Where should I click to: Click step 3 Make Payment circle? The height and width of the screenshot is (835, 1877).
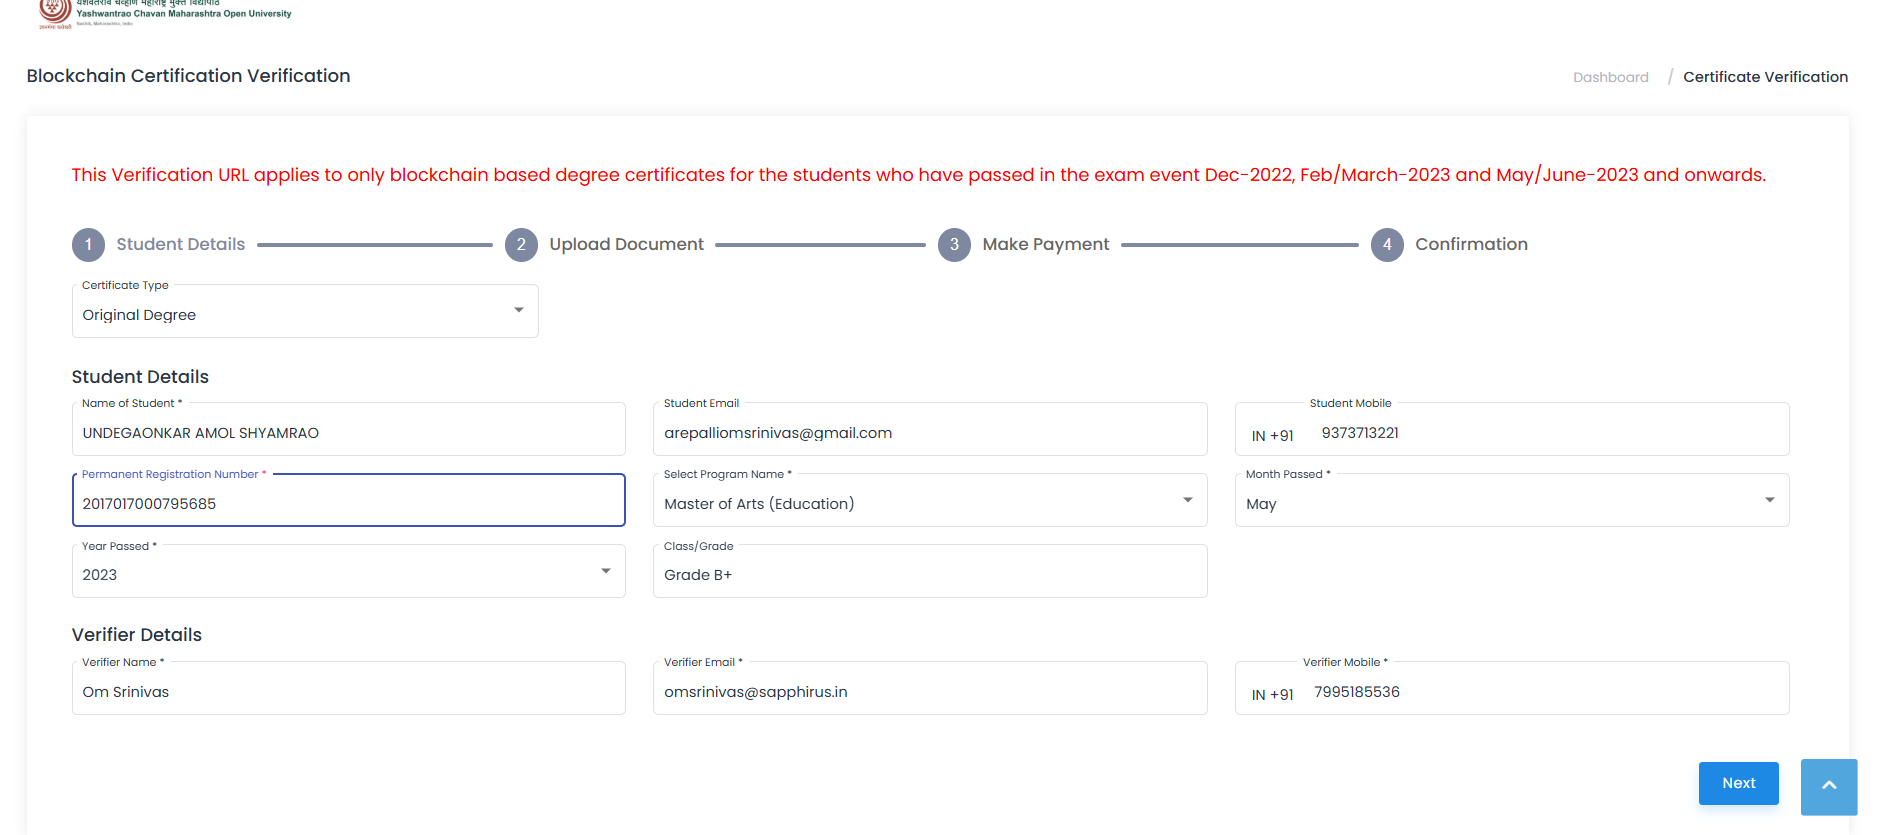click(x=954, y=245)
